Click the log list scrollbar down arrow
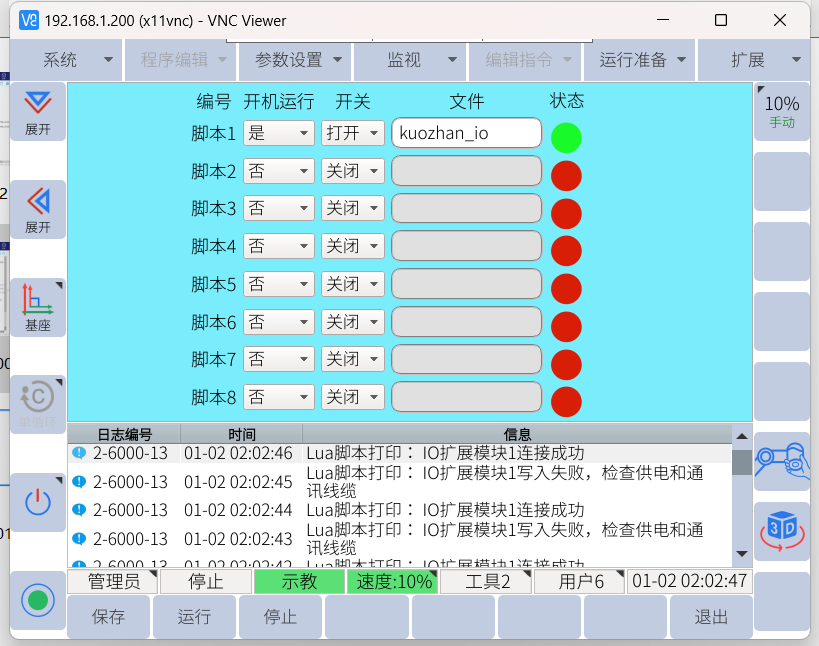 click(x=741, y=553)
